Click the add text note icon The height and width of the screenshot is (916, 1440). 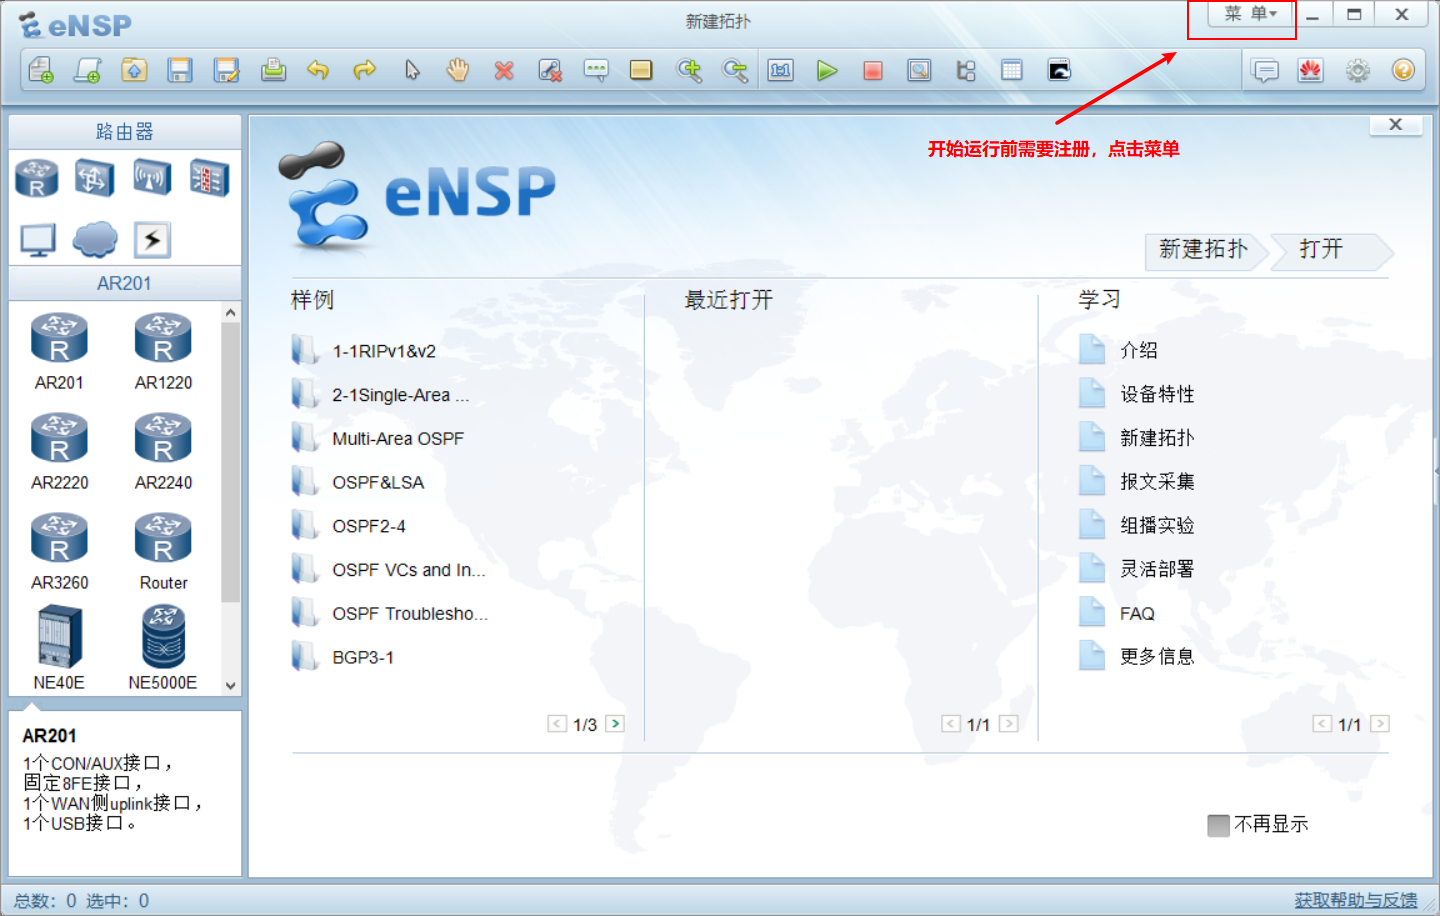tap(596, 70)
